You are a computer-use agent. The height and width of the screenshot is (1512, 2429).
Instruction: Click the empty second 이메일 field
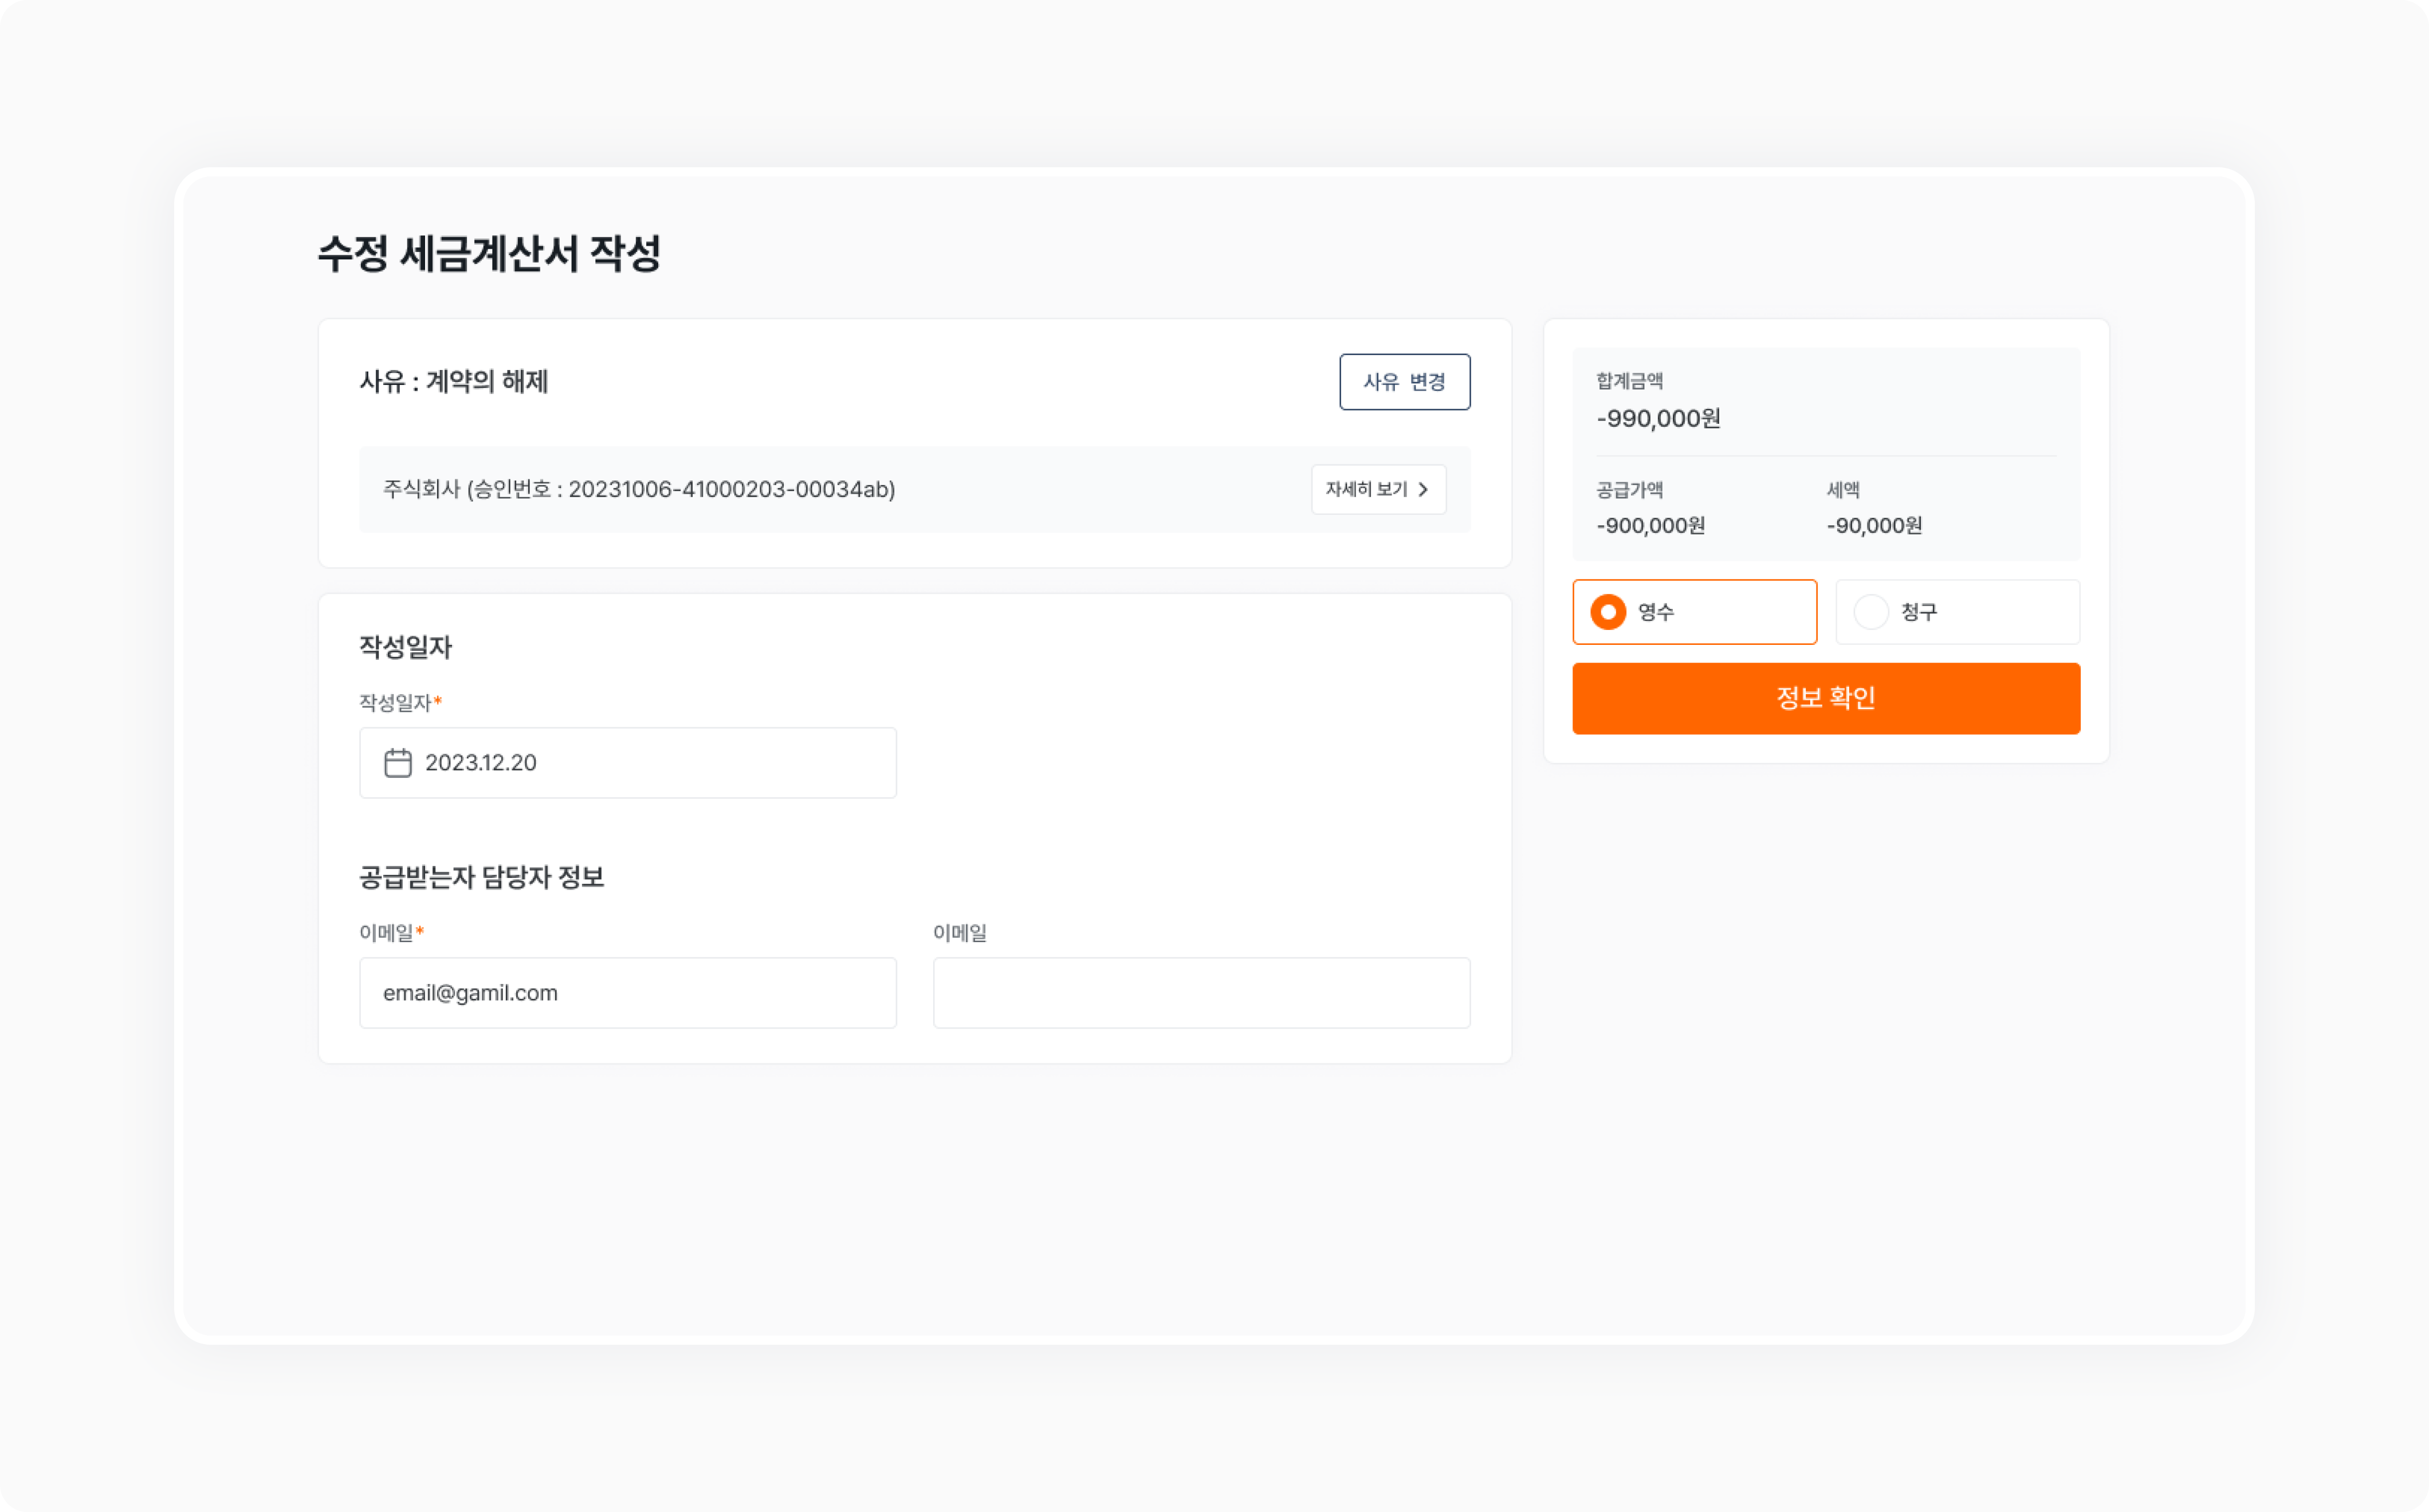click(1200, 992)
